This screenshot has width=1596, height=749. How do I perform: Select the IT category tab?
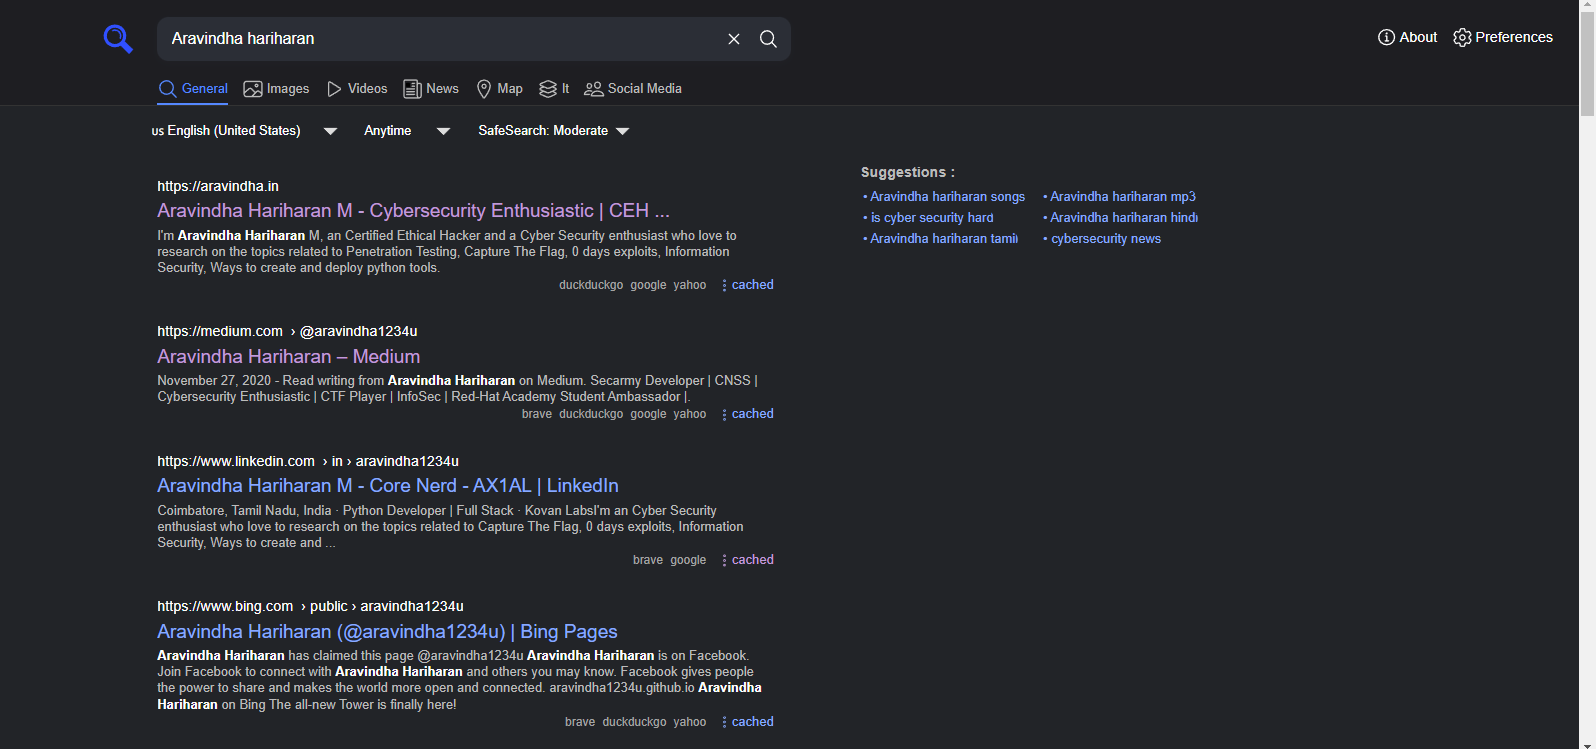(554, 89)
